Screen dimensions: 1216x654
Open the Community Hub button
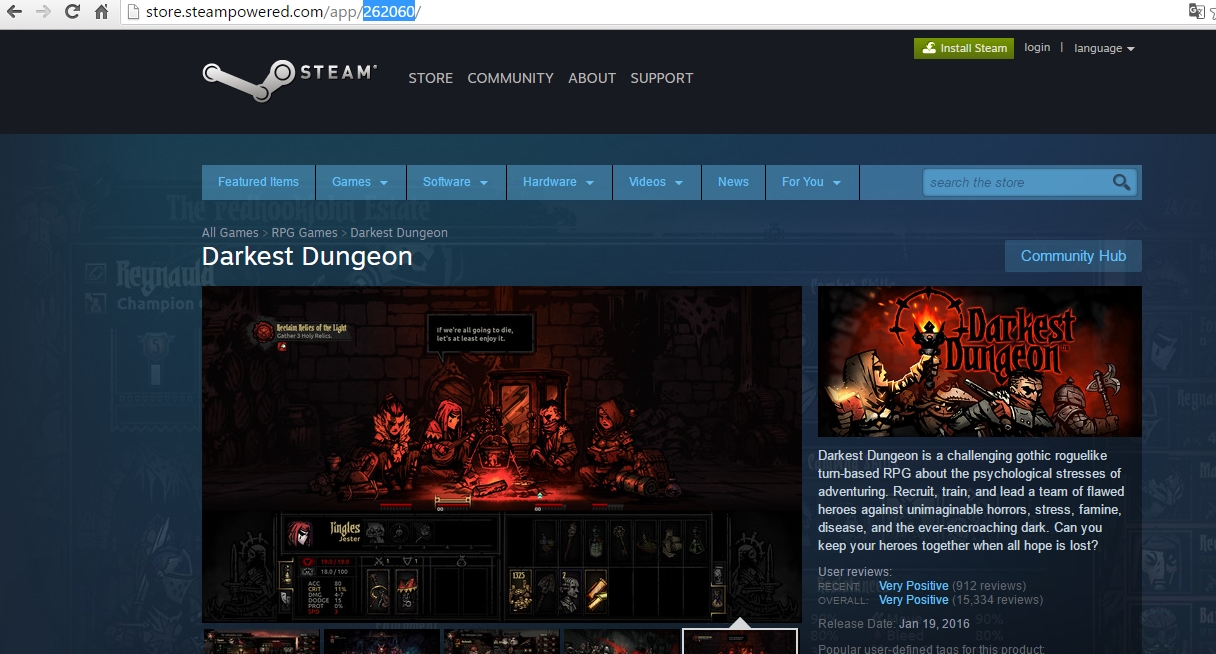point(1073,256)
